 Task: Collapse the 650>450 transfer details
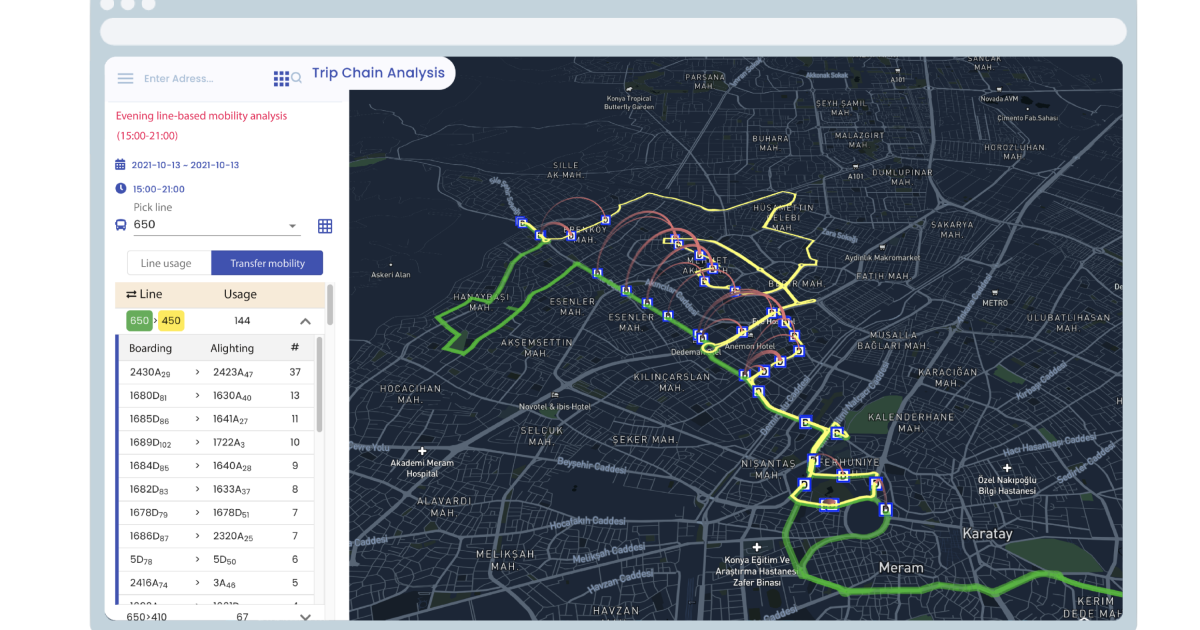pyautogui.click(x=305, y=320)
